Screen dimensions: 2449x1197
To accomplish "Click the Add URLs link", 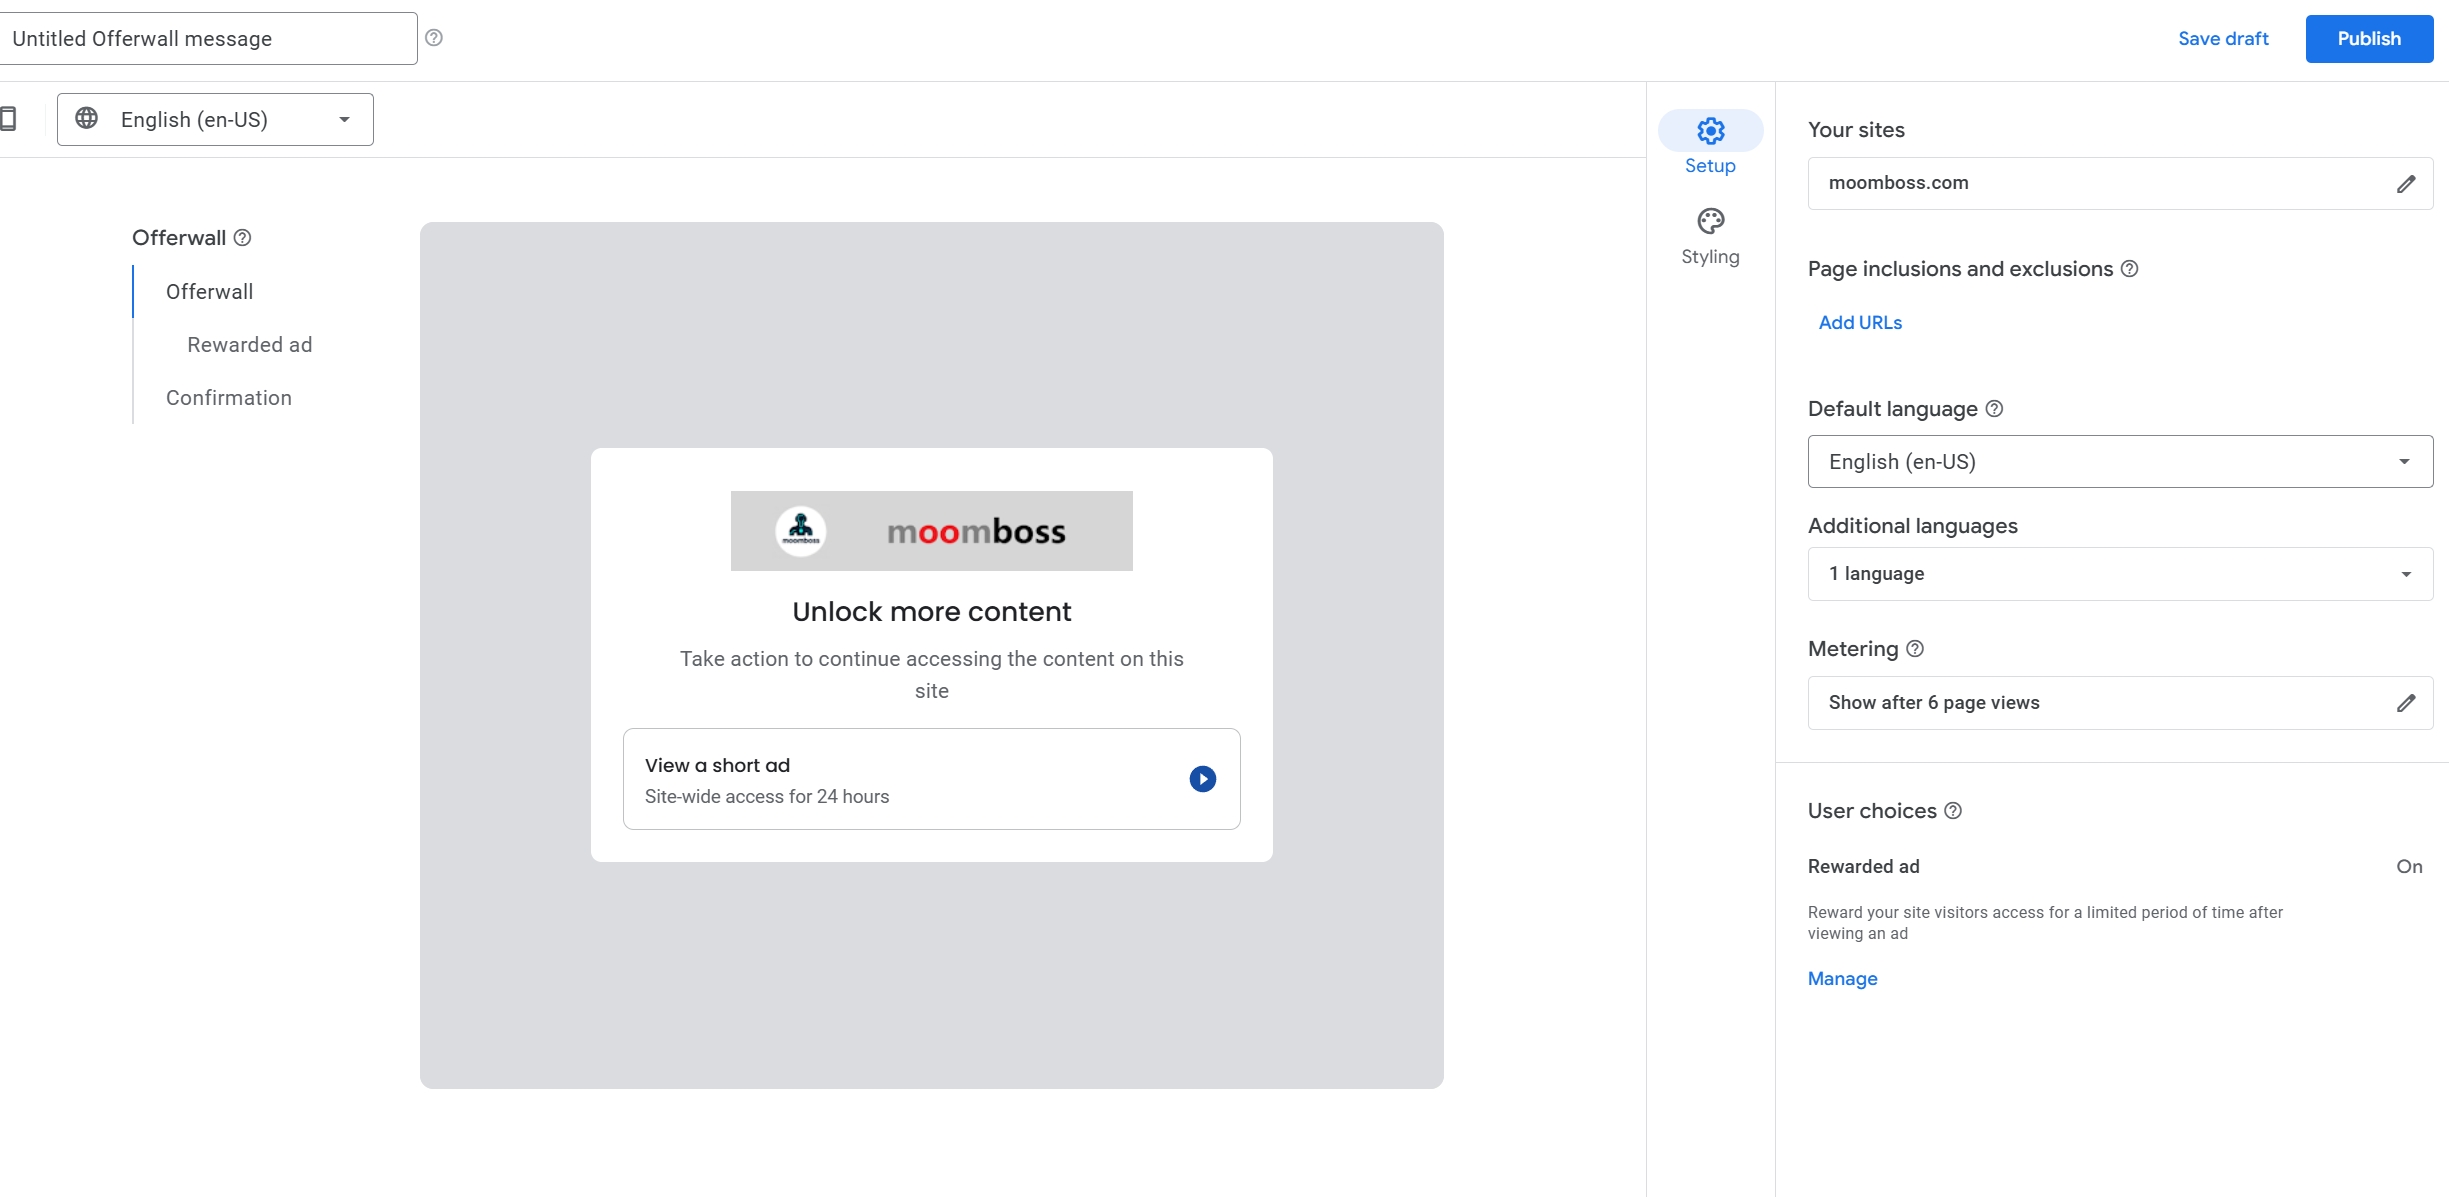I will [1859, 322].
